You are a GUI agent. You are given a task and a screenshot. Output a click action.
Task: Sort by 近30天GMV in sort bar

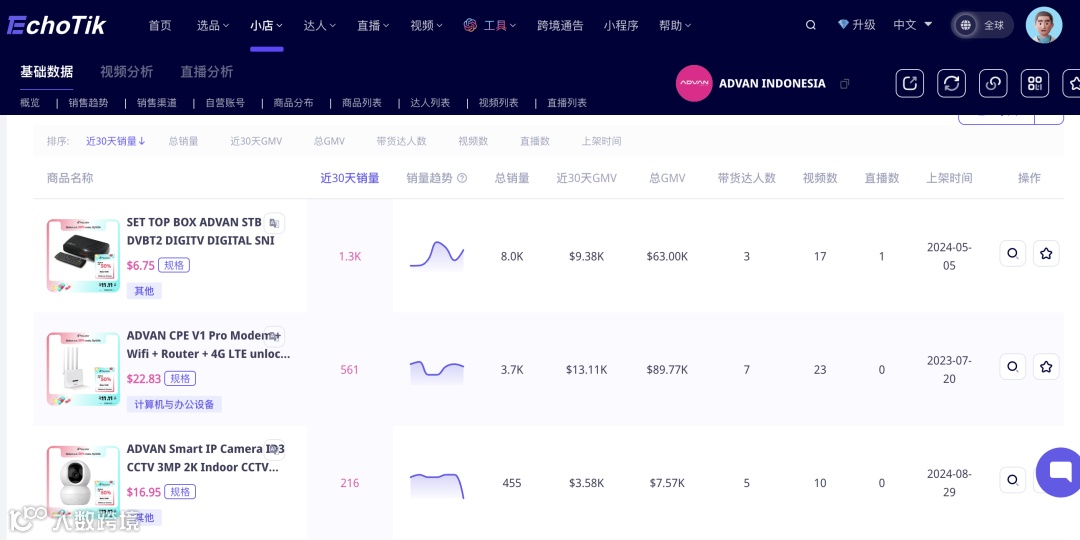(256, 141)
